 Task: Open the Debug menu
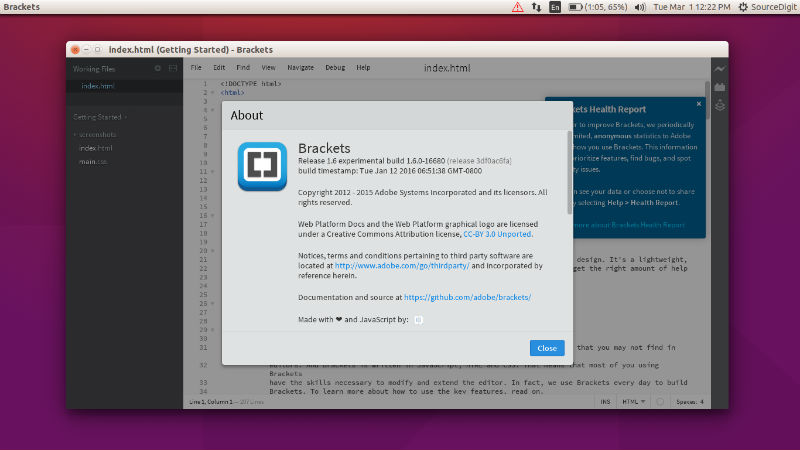[335, 68]
